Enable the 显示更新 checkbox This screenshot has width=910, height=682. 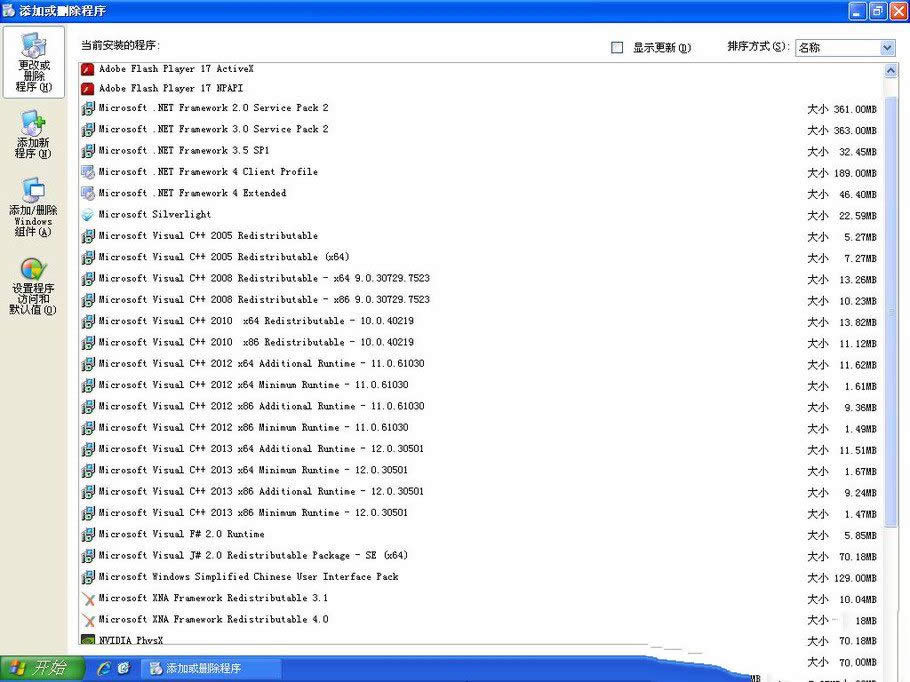pos(617,47)
